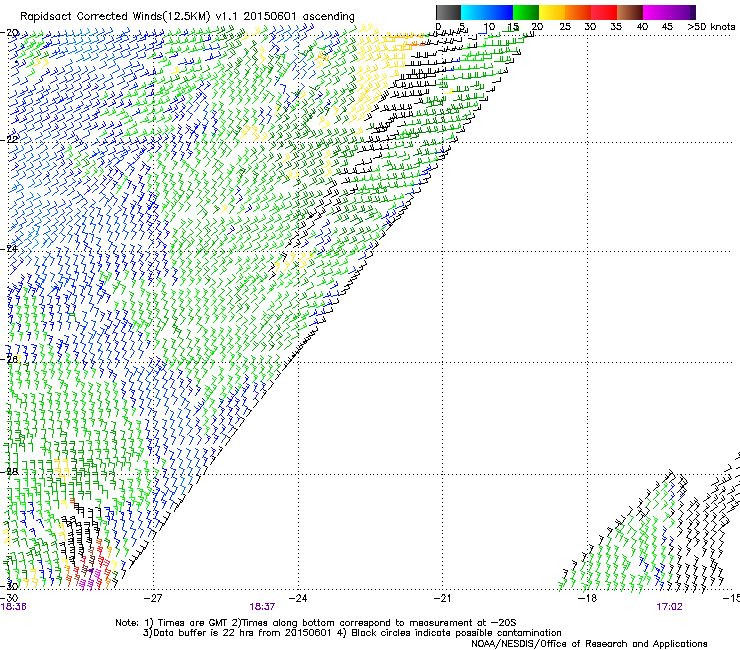The width and height of the screenshot is (740, 650).
Task: Click the '-21' longitude axis label
Action: click(x=442, y=599)
